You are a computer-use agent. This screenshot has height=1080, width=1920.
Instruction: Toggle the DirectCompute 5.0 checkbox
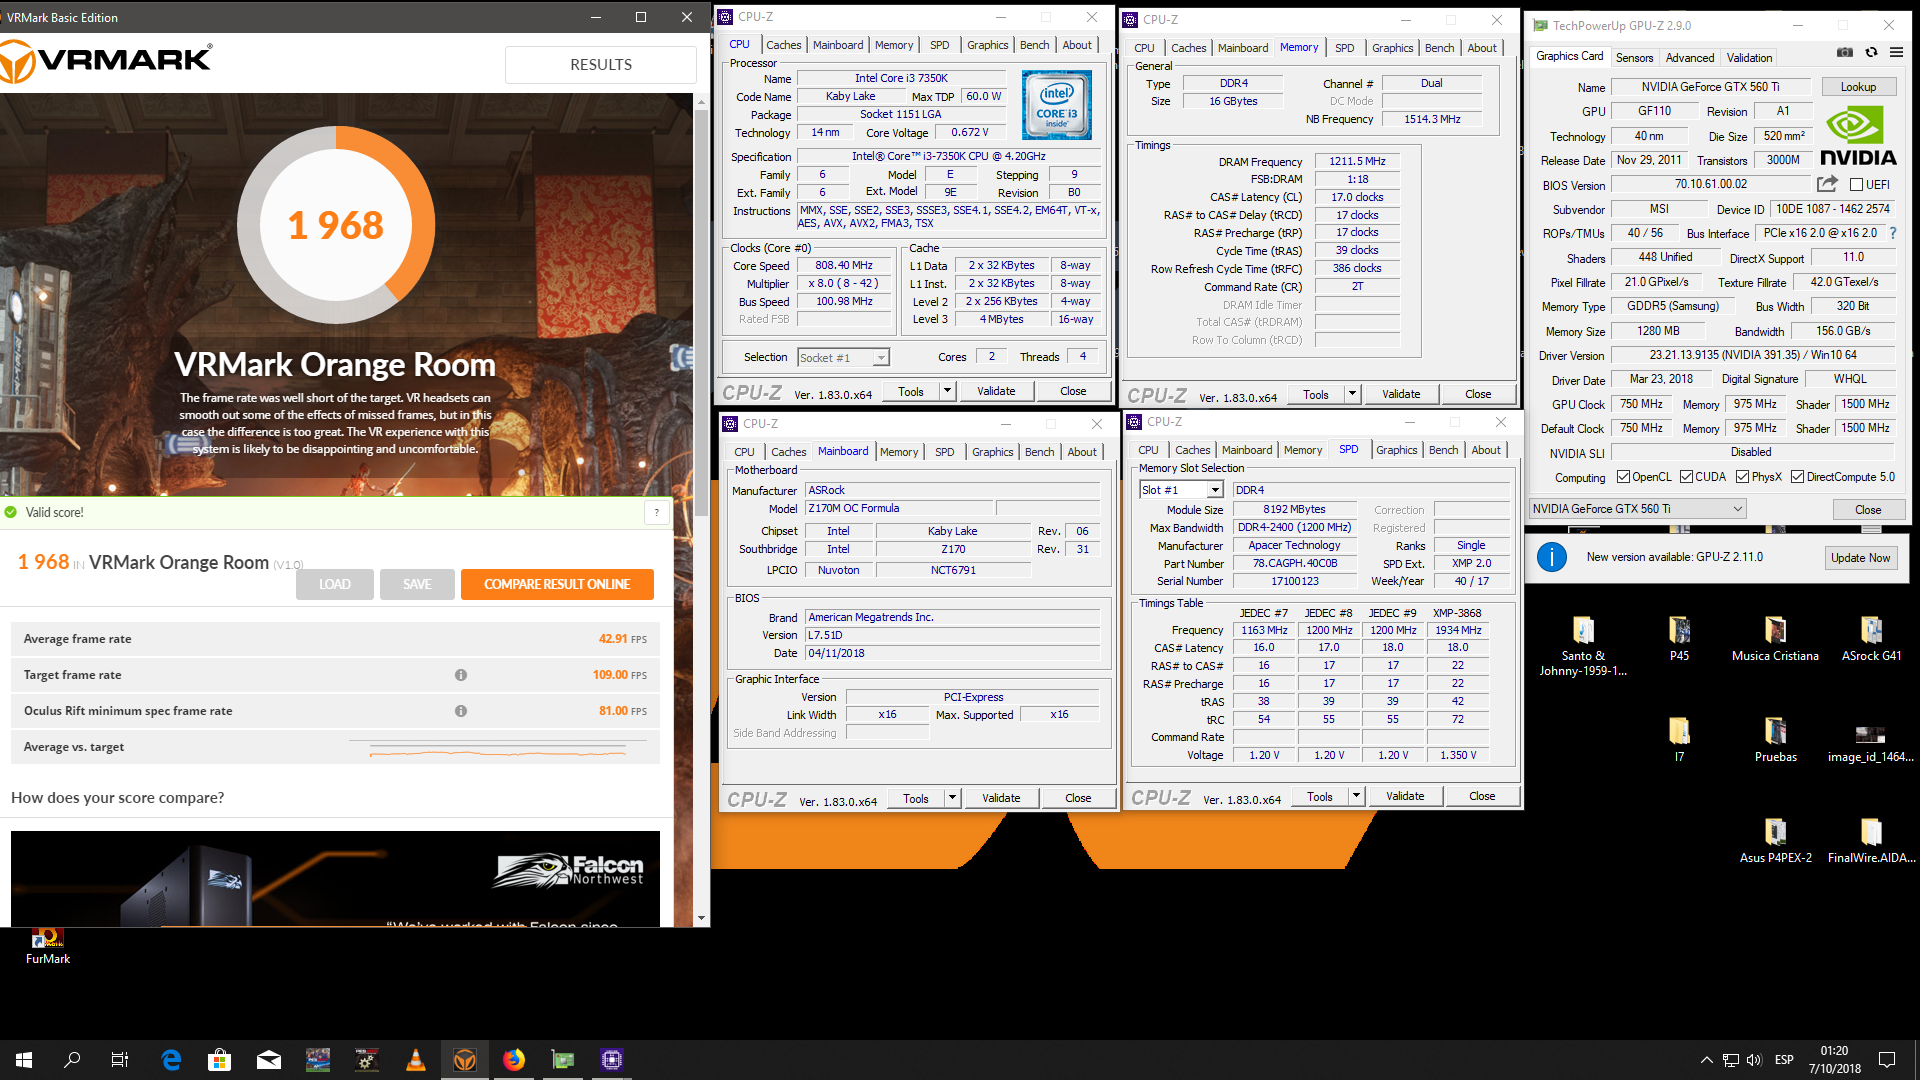click(x=1797, y=477)
